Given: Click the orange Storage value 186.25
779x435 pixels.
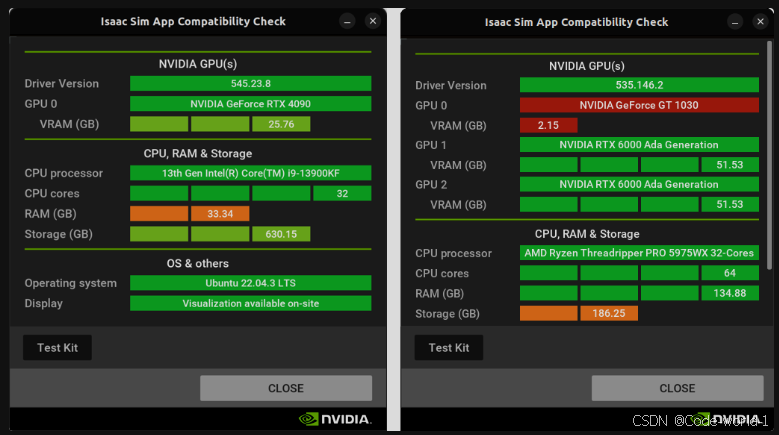Looking at the screenshot, I should pyautogui.click(x=609, y=313).
